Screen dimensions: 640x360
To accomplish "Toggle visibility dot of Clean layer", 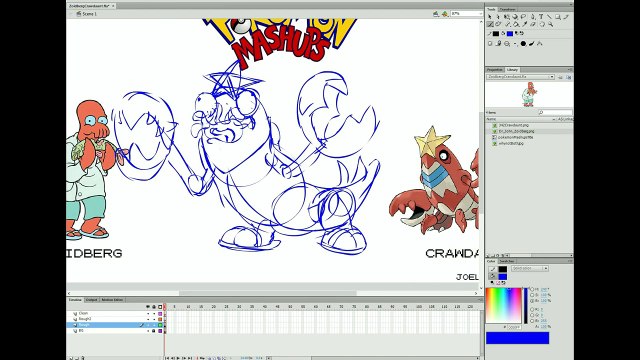I will click(x=148, y=313).
